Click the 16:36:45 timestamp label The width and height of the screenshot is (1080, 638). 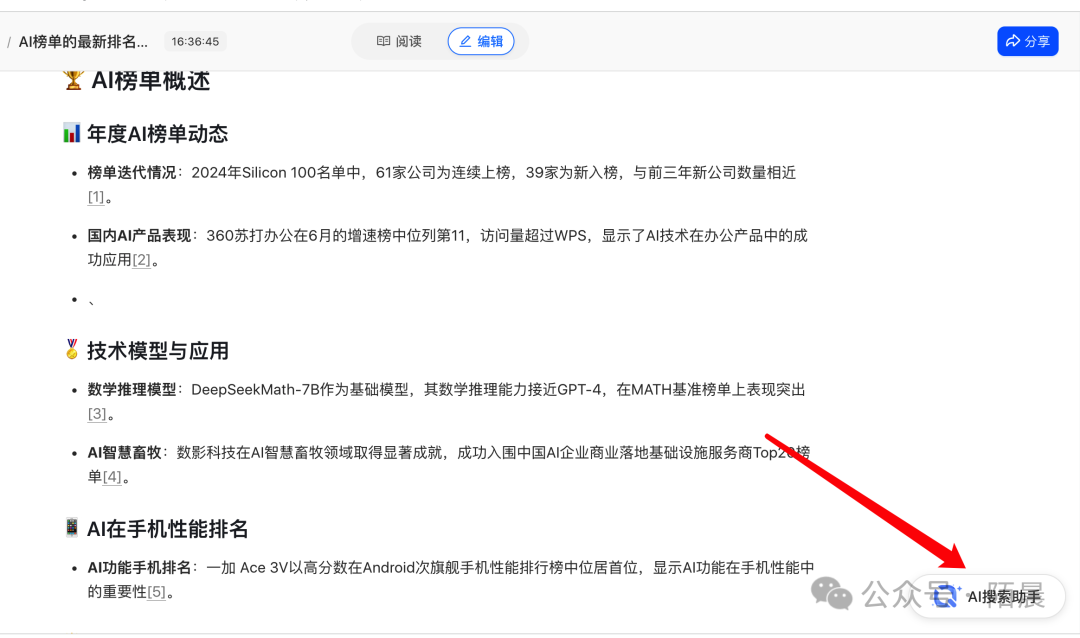click(x=195, y=41)
